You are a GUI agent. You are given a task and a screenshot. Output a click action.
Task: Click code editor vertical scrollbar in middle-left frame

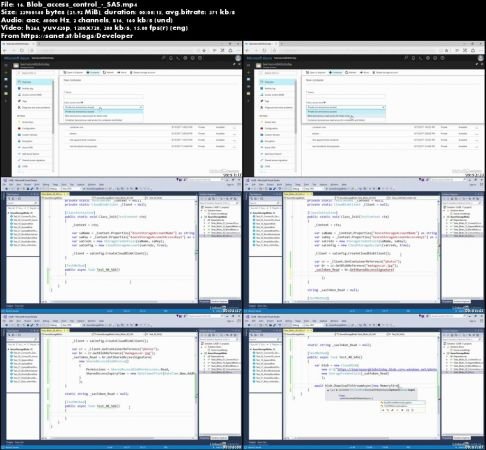tap(196, 250)
